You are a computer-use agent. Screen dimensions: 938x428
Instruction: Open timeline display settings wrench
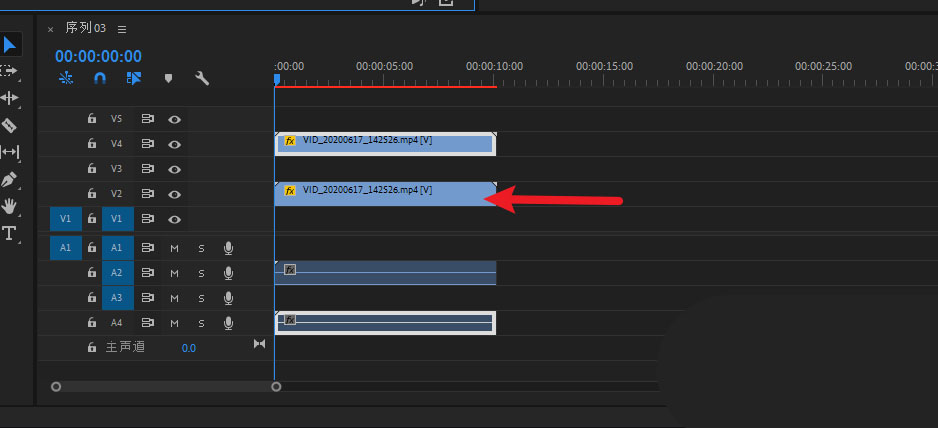point(202,78)
